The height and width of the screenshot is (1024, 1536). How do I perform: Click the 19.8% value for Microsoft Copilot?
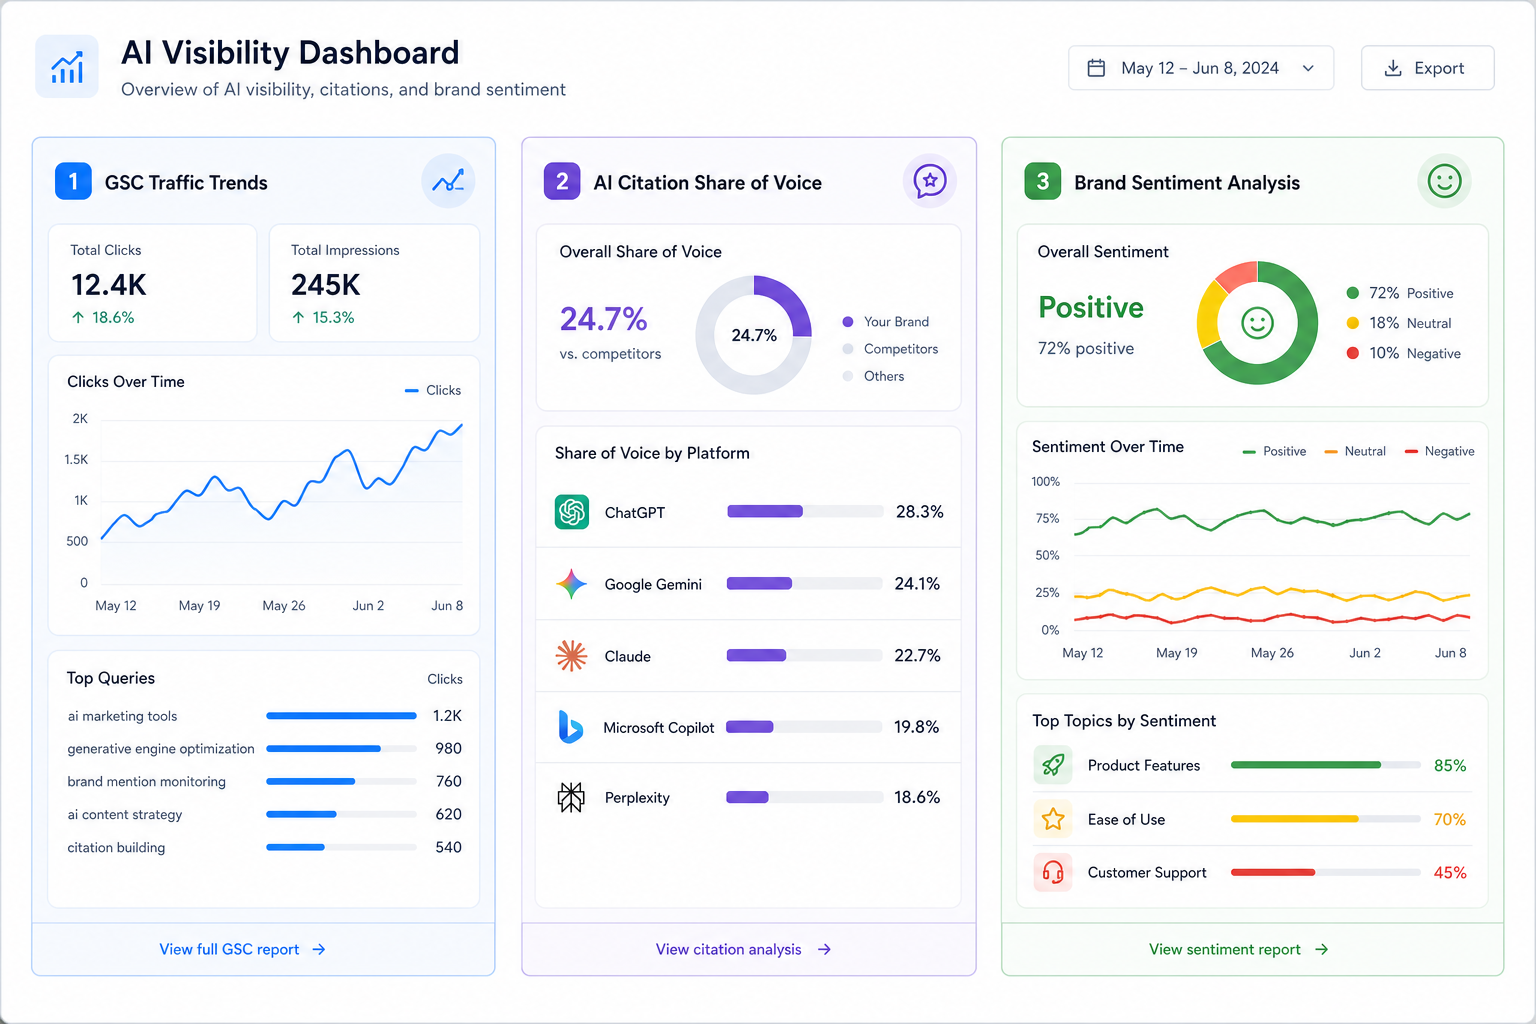pyautogui.click(x=917, y=727)
